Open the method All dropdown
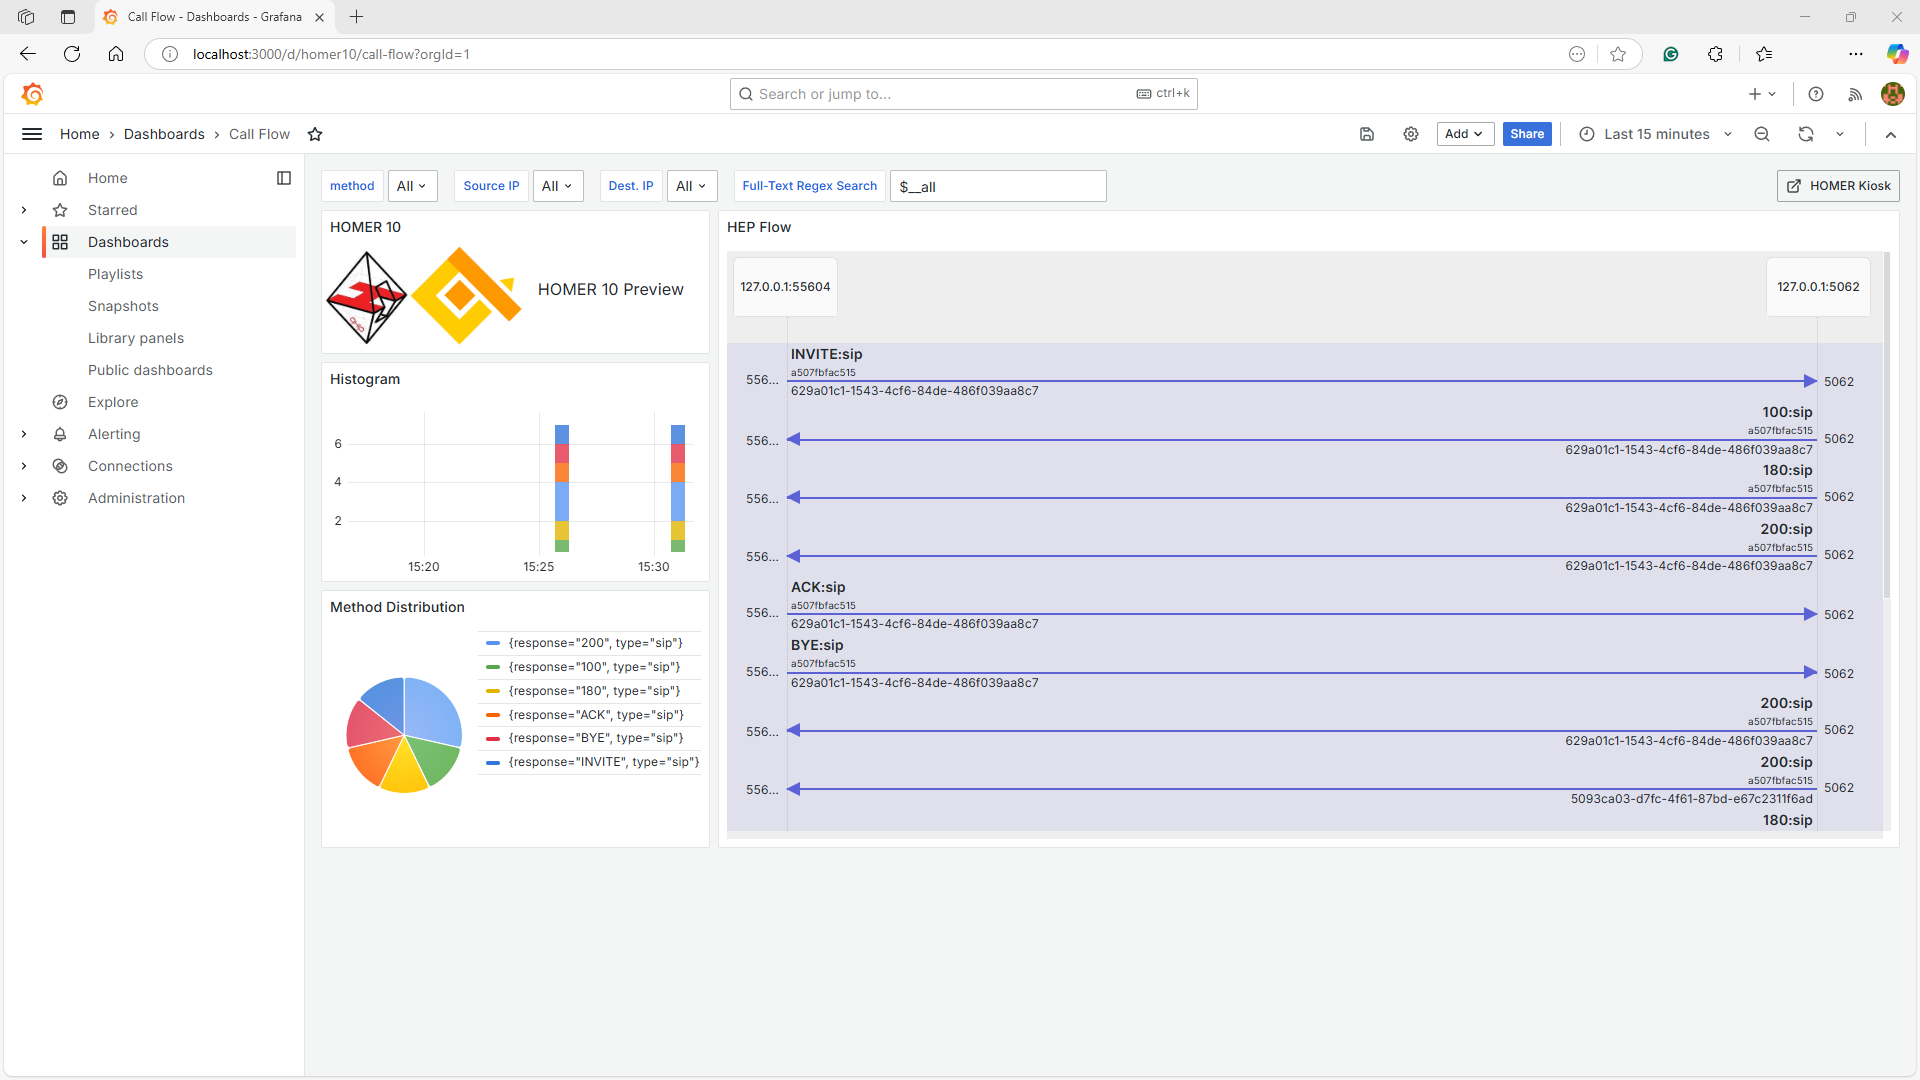The height and width of the screenshot is (1080, 1920). (412, 185)
